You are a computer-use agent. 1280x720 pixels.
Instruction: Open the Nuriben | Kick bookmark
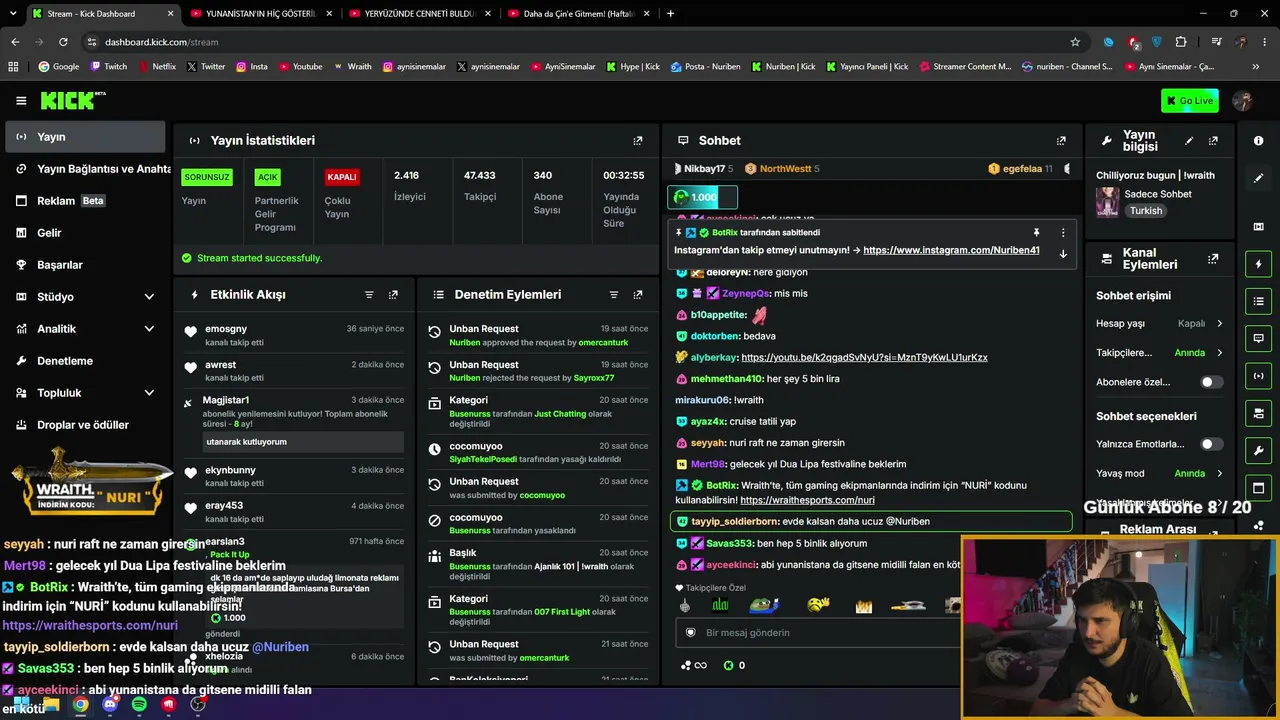(x=783, y=67)
